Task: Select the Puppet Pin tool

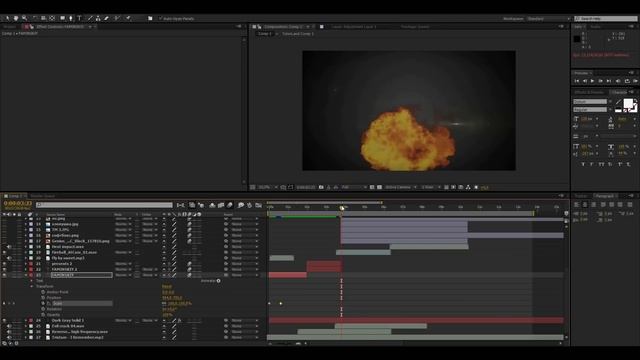Action: [128, 18]
